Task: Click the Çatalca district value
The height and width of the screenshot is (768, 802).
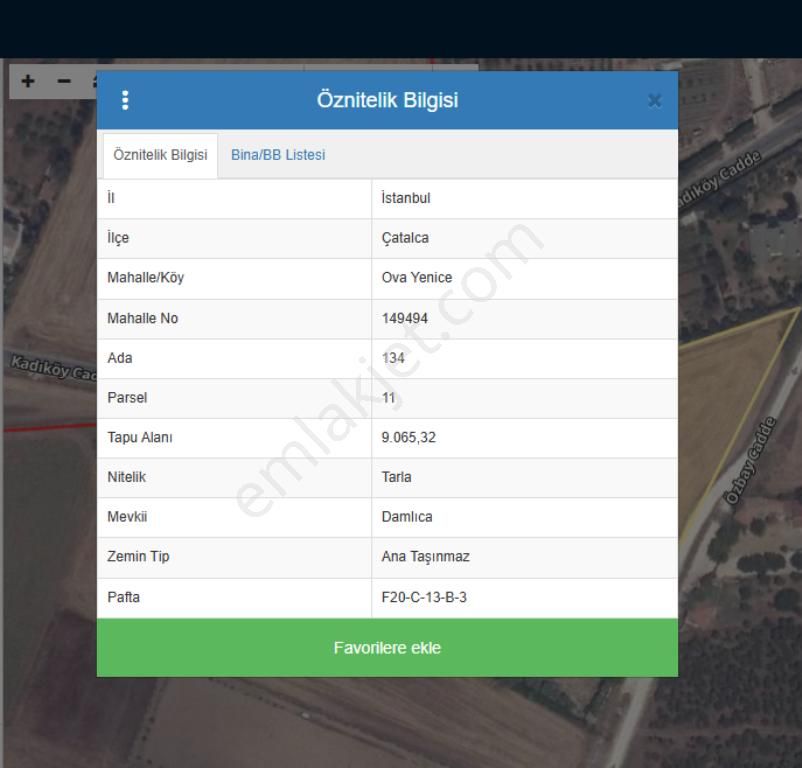Action: (x=405, y=238)
